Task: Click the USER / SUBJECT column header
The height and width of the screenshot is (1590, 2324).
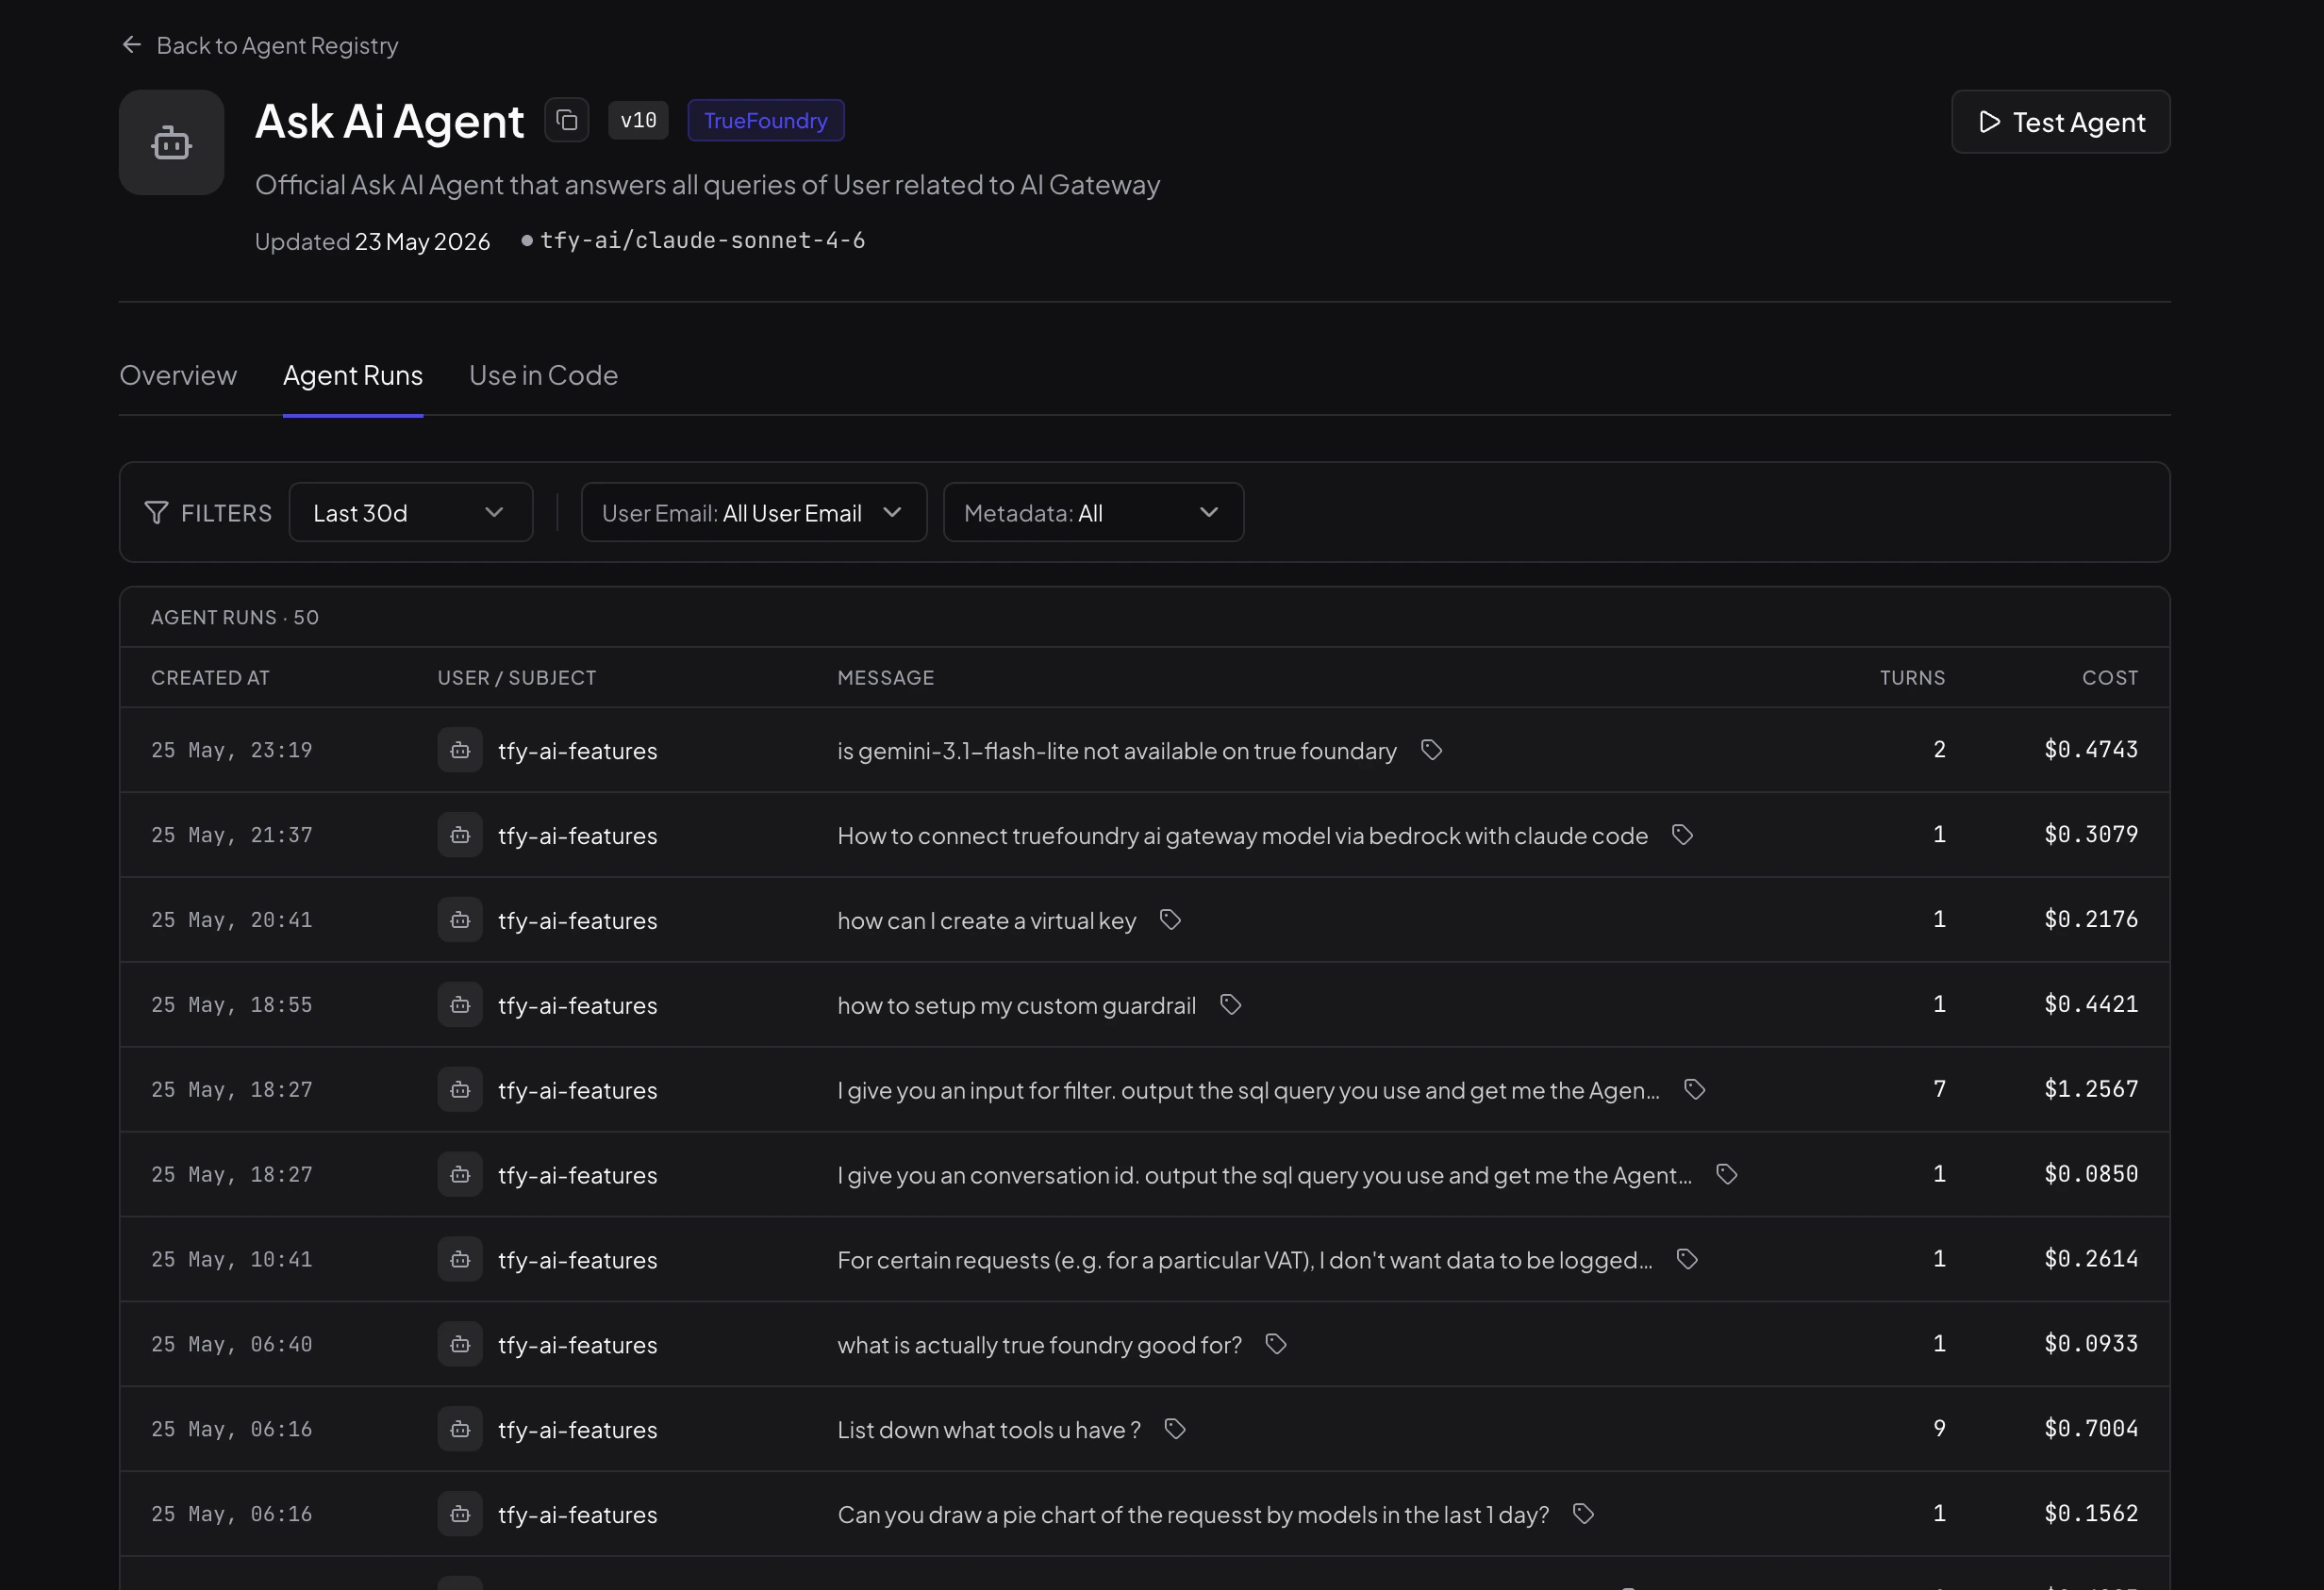Action: pos(517,678)
